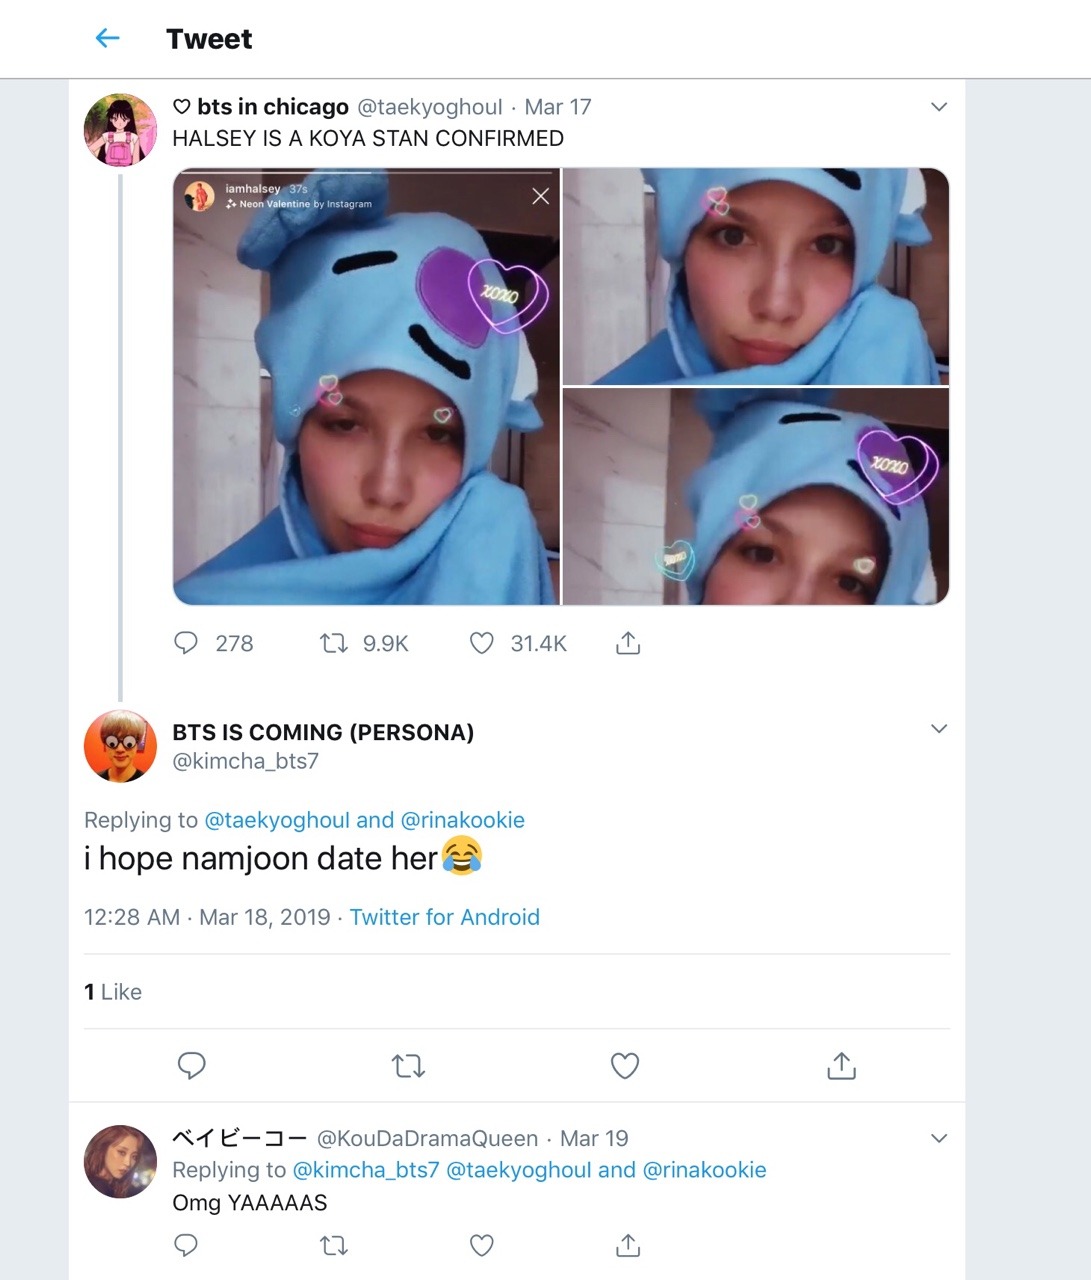Image resolution: width=1091 pixels, height=1280 pixels.
Task: Expand options for BTS IS COMING tweet
Action: pos(938,729)
